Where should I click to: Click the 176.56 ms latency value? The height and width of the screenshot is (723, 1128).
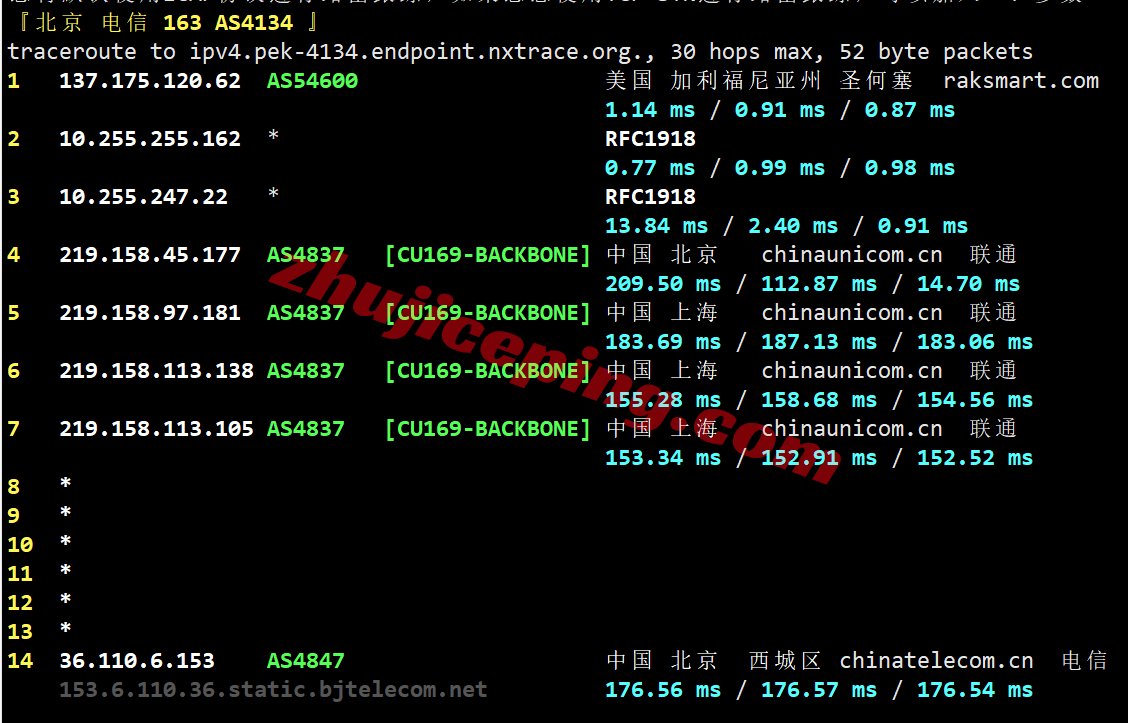[x=662, y=690]
